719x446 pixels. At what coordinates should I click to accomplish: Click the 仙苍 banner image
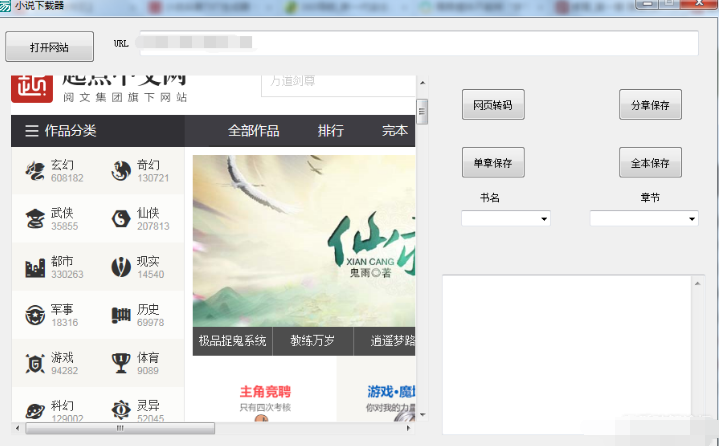tap(304, 241)
